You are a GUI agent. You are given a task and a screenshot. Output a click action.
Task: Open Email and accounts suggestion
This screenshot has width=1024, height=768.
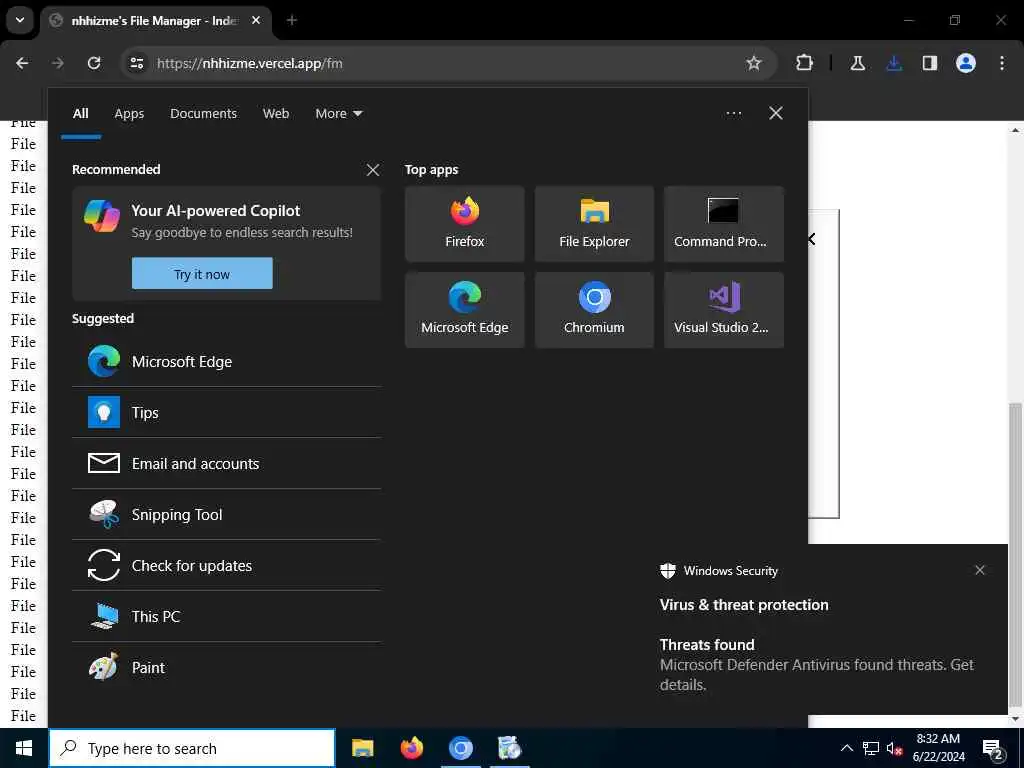[x=226, y=464]
